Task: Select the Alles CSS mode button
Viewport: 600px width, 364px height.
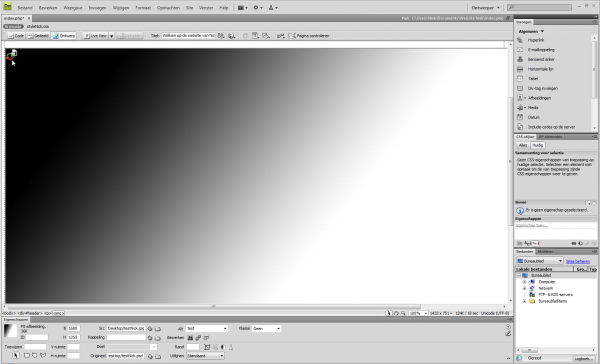Action: [x=523, y=145]
